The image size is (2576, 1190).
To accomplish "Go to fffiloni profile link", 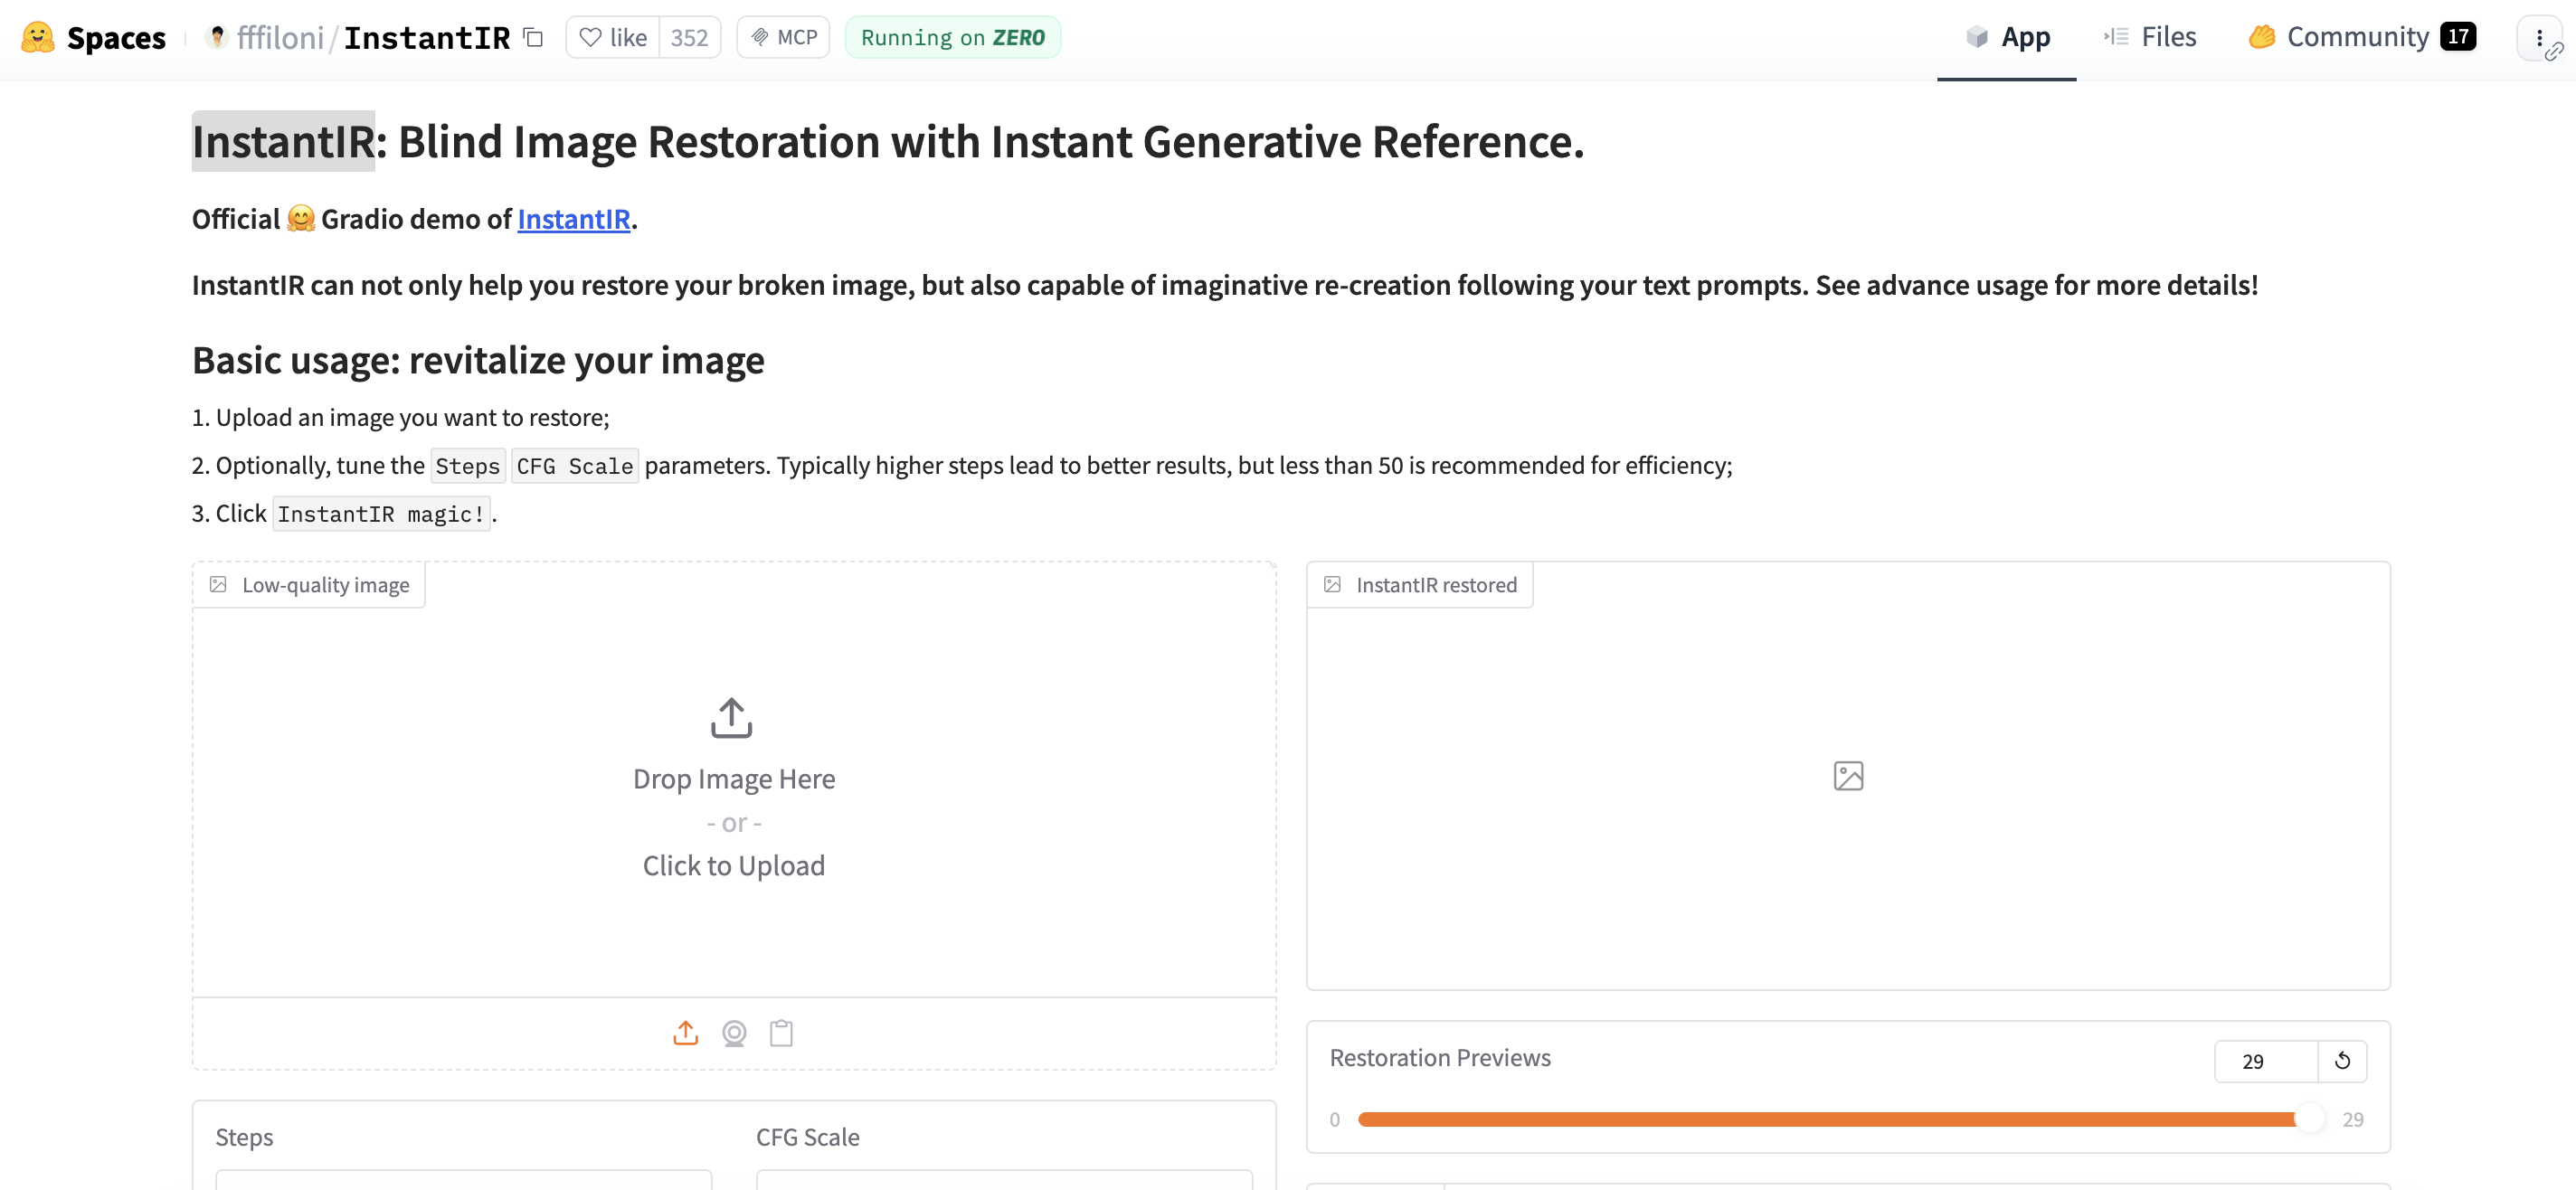I will pyautogui.click(x=281, y=38).
